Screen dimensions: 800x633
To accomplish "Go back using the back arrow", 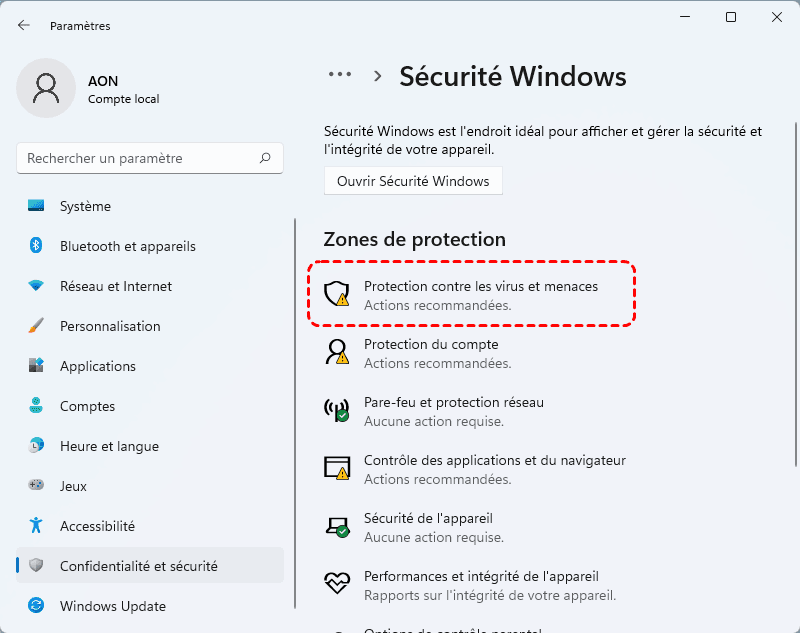I will click(24, 25).
